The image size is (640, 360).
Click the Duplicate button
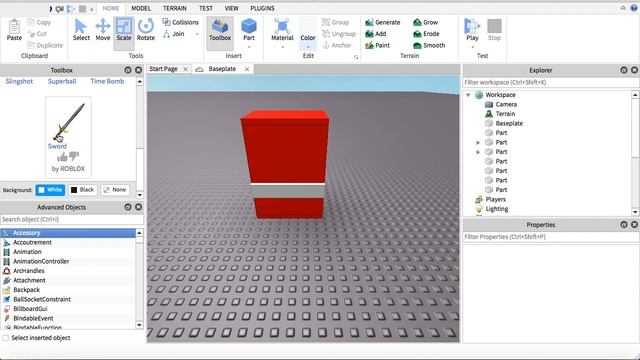[45, 45]
